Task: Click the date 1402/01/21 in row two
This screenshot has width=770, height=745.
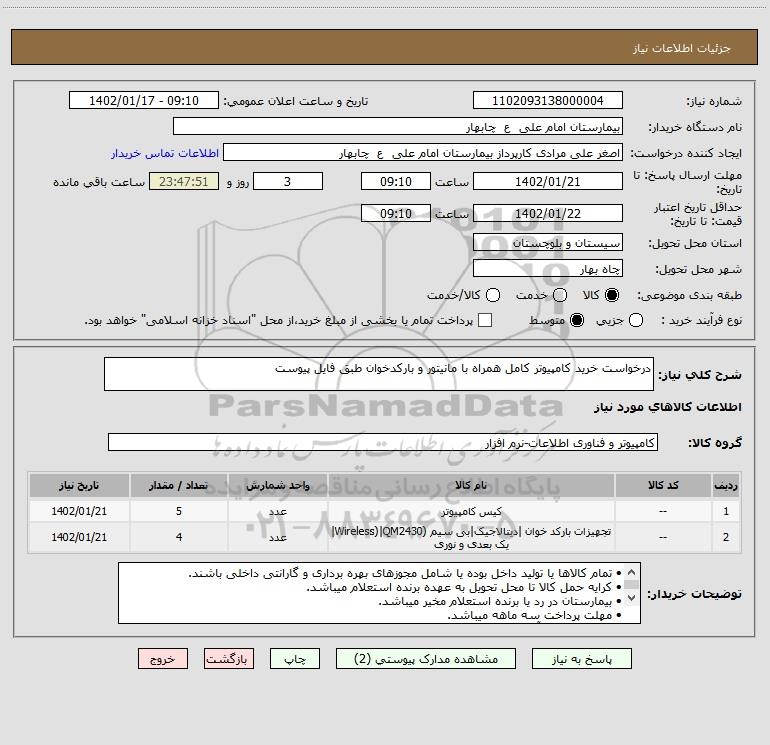Action: (x=79, y=537)
